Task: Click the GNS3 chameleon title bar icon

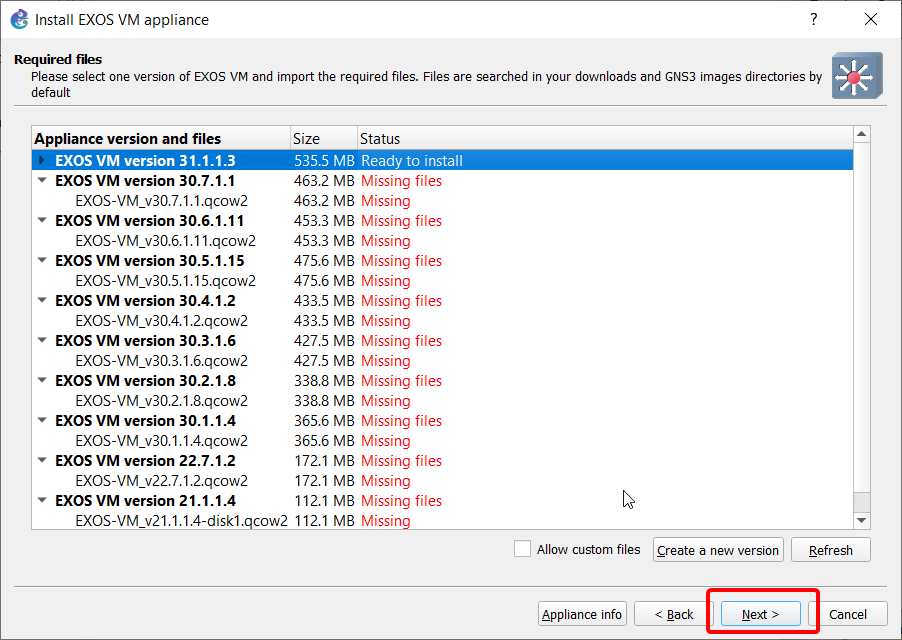Action: coord(20,19)
